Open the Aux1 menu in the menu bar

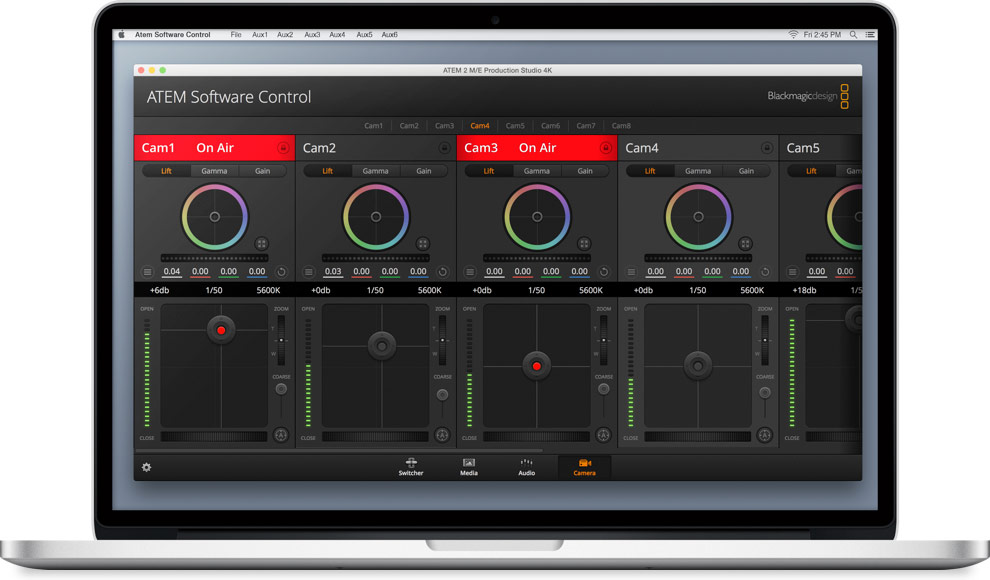point(260,34)
